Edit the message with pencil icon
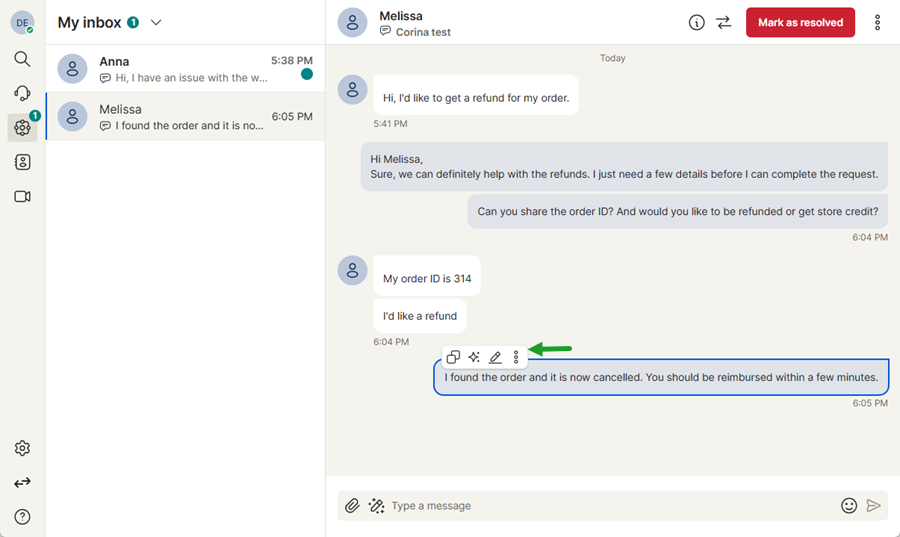This screenshot has width=900, height=537. click(495, 357)
